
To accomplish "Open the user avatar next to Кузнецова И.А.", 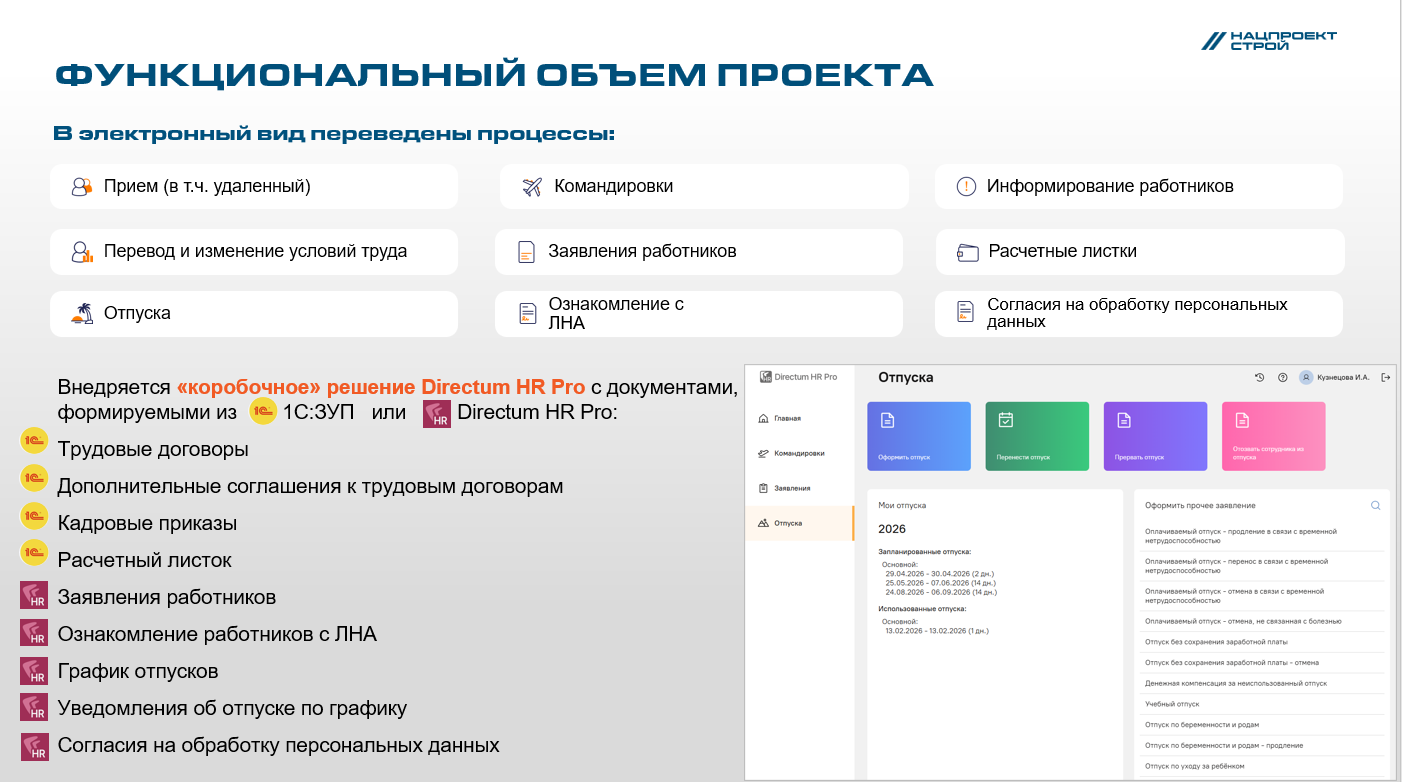I will pos(1305,377).
